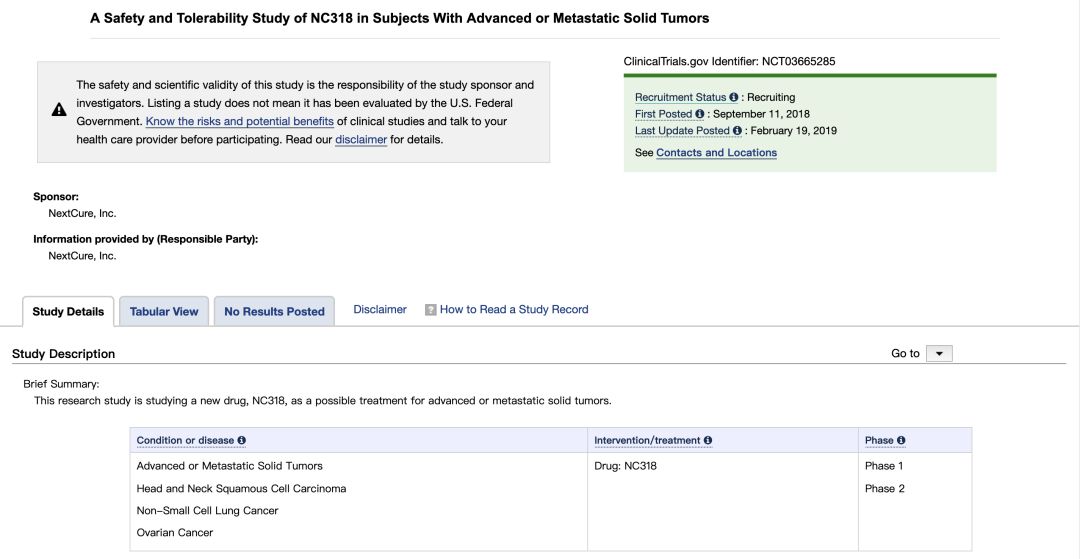Click info icon next to Recruitment Status
Image resolution: width=1080 pixels, height=559 pixels.
tap(734, 98)
